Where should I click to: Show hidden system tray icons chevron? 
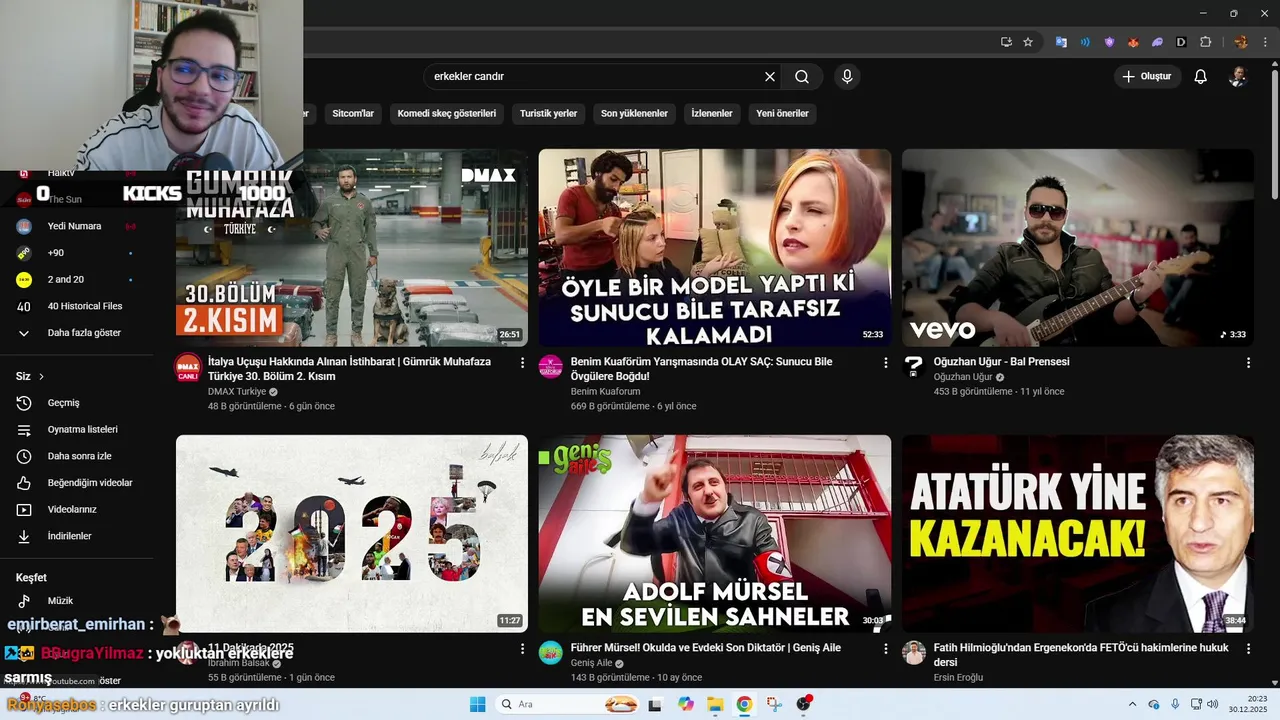tap(1133, 704)
